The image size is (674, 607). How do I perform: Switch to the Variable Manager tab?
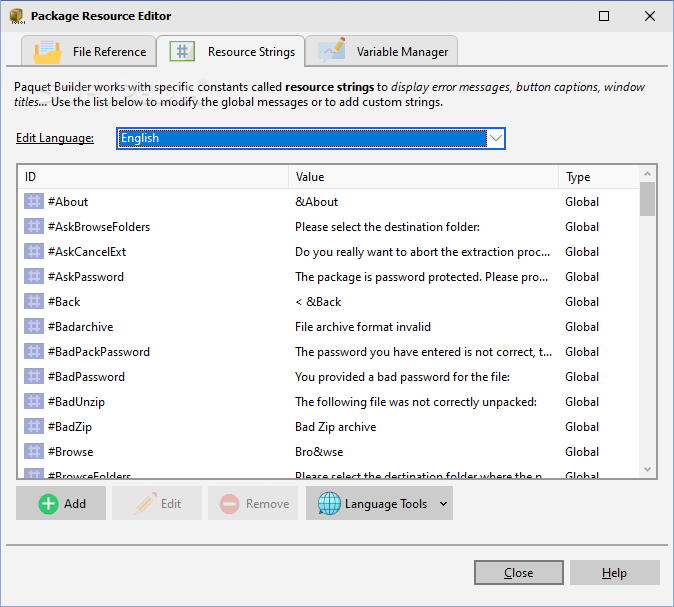point(382,51)
